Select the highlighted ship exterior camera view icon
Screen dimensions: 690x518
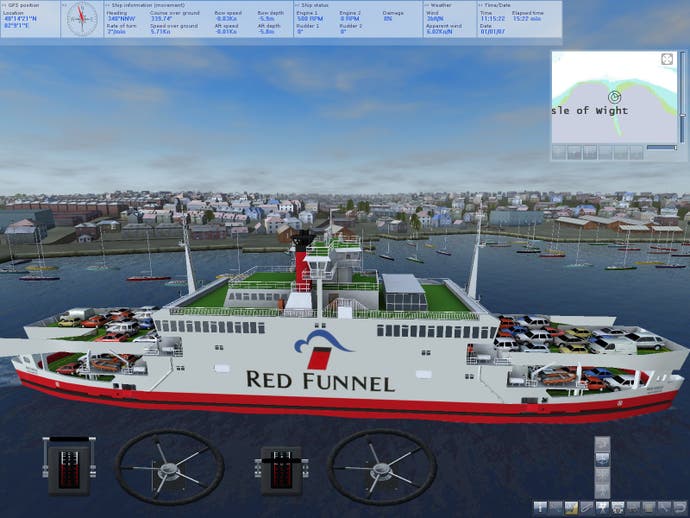tap(602, 459)
